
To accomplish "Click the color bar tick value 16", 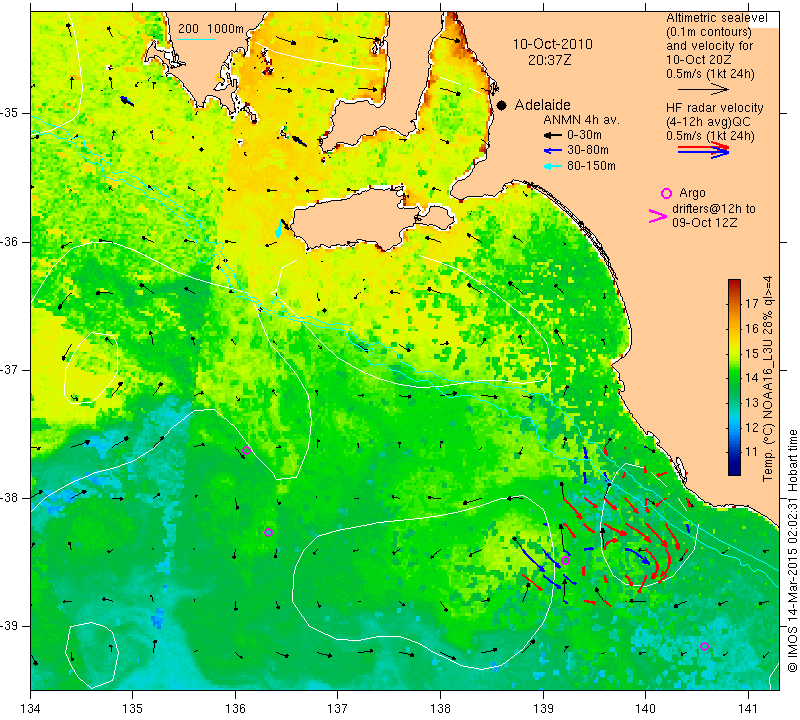I will point(752,328).
